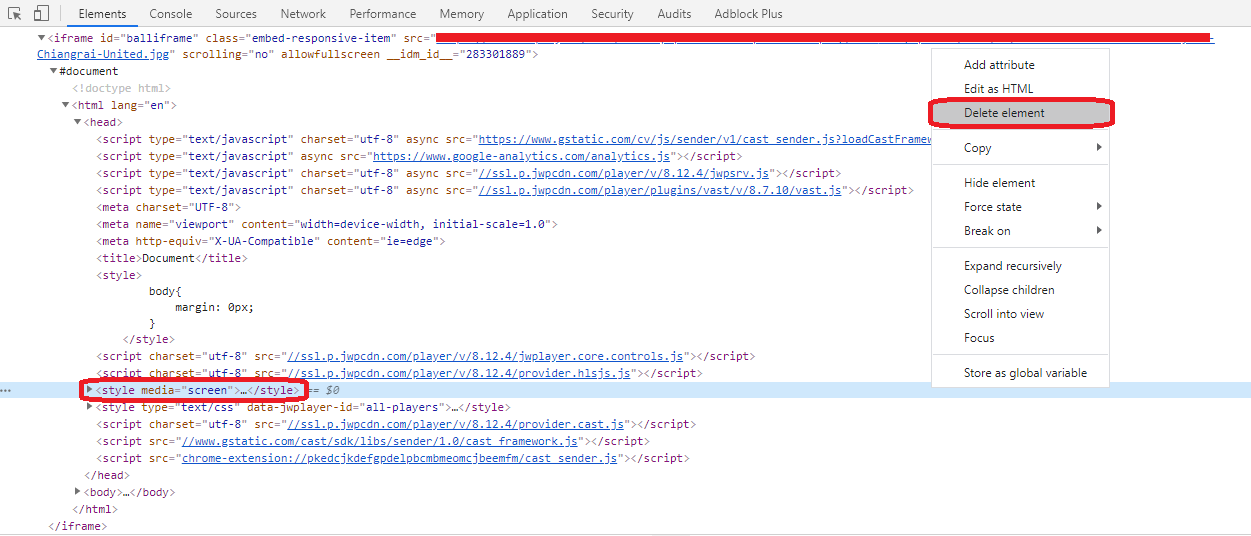Select Expand recursively in context menu
This screenshot has width=1251, height=536.
1020,266
